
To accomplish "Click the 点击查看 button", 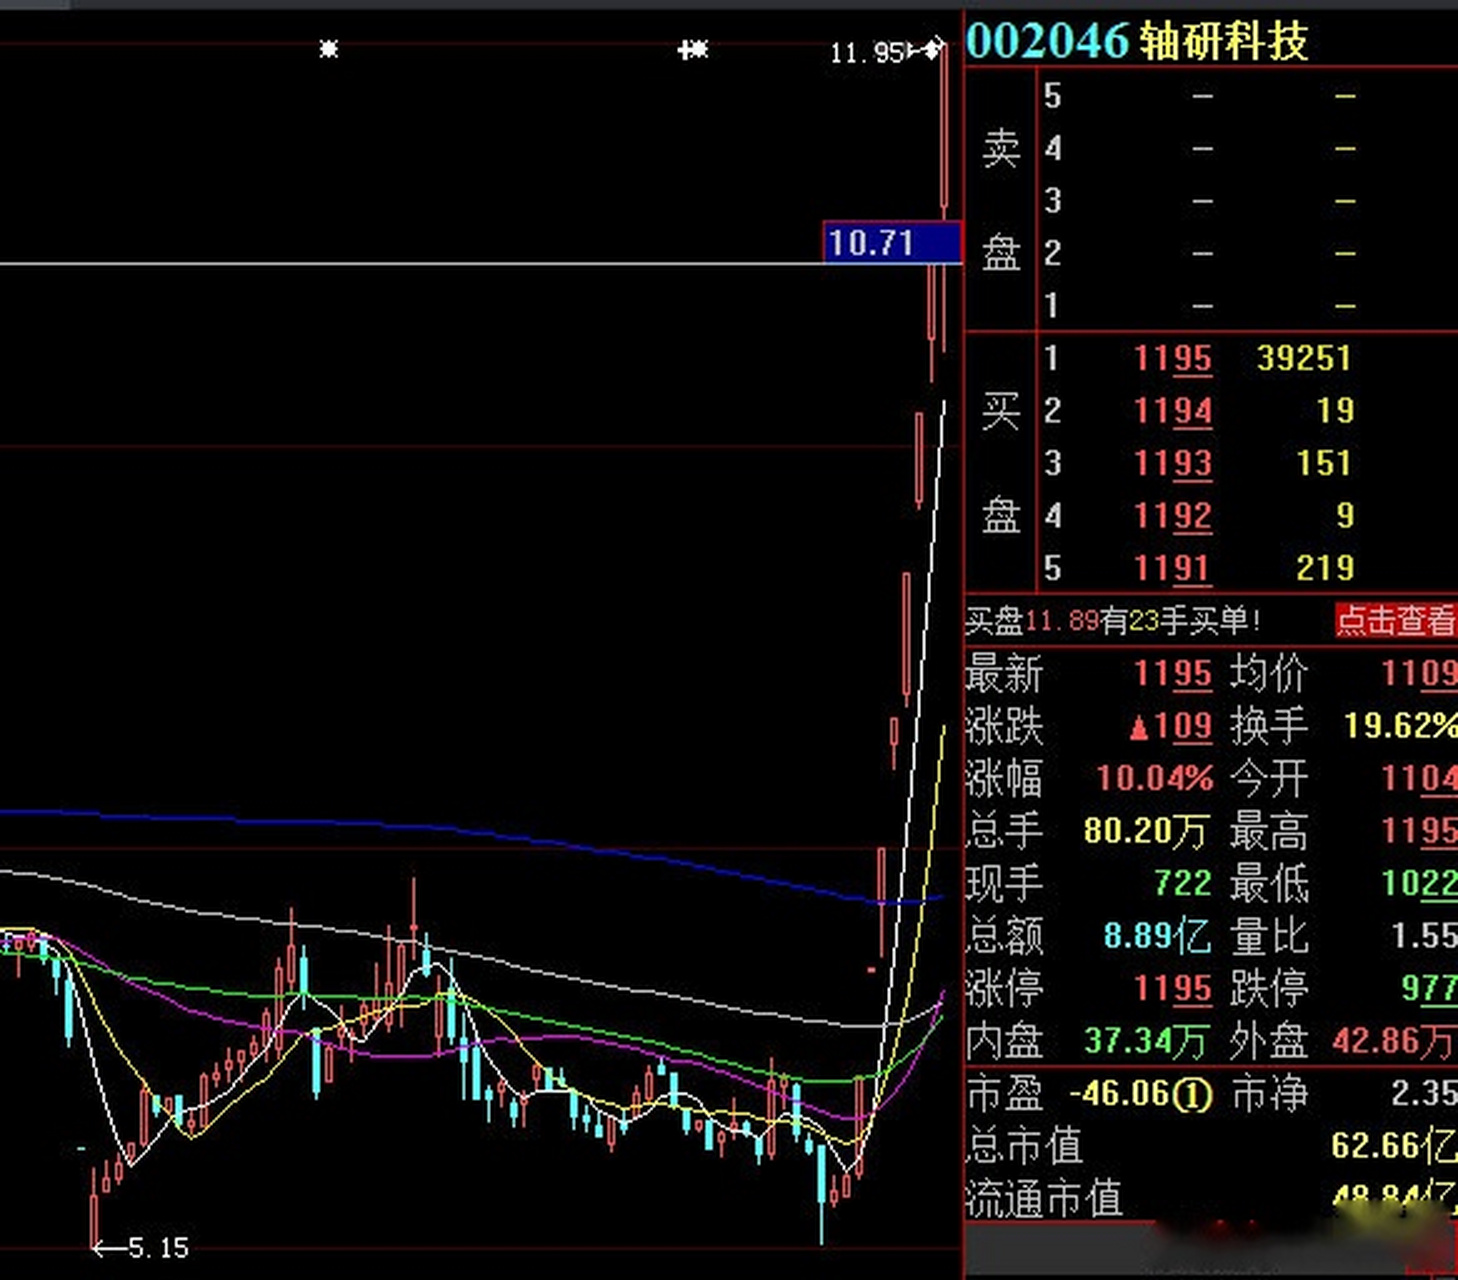I will coord(1396,621).
